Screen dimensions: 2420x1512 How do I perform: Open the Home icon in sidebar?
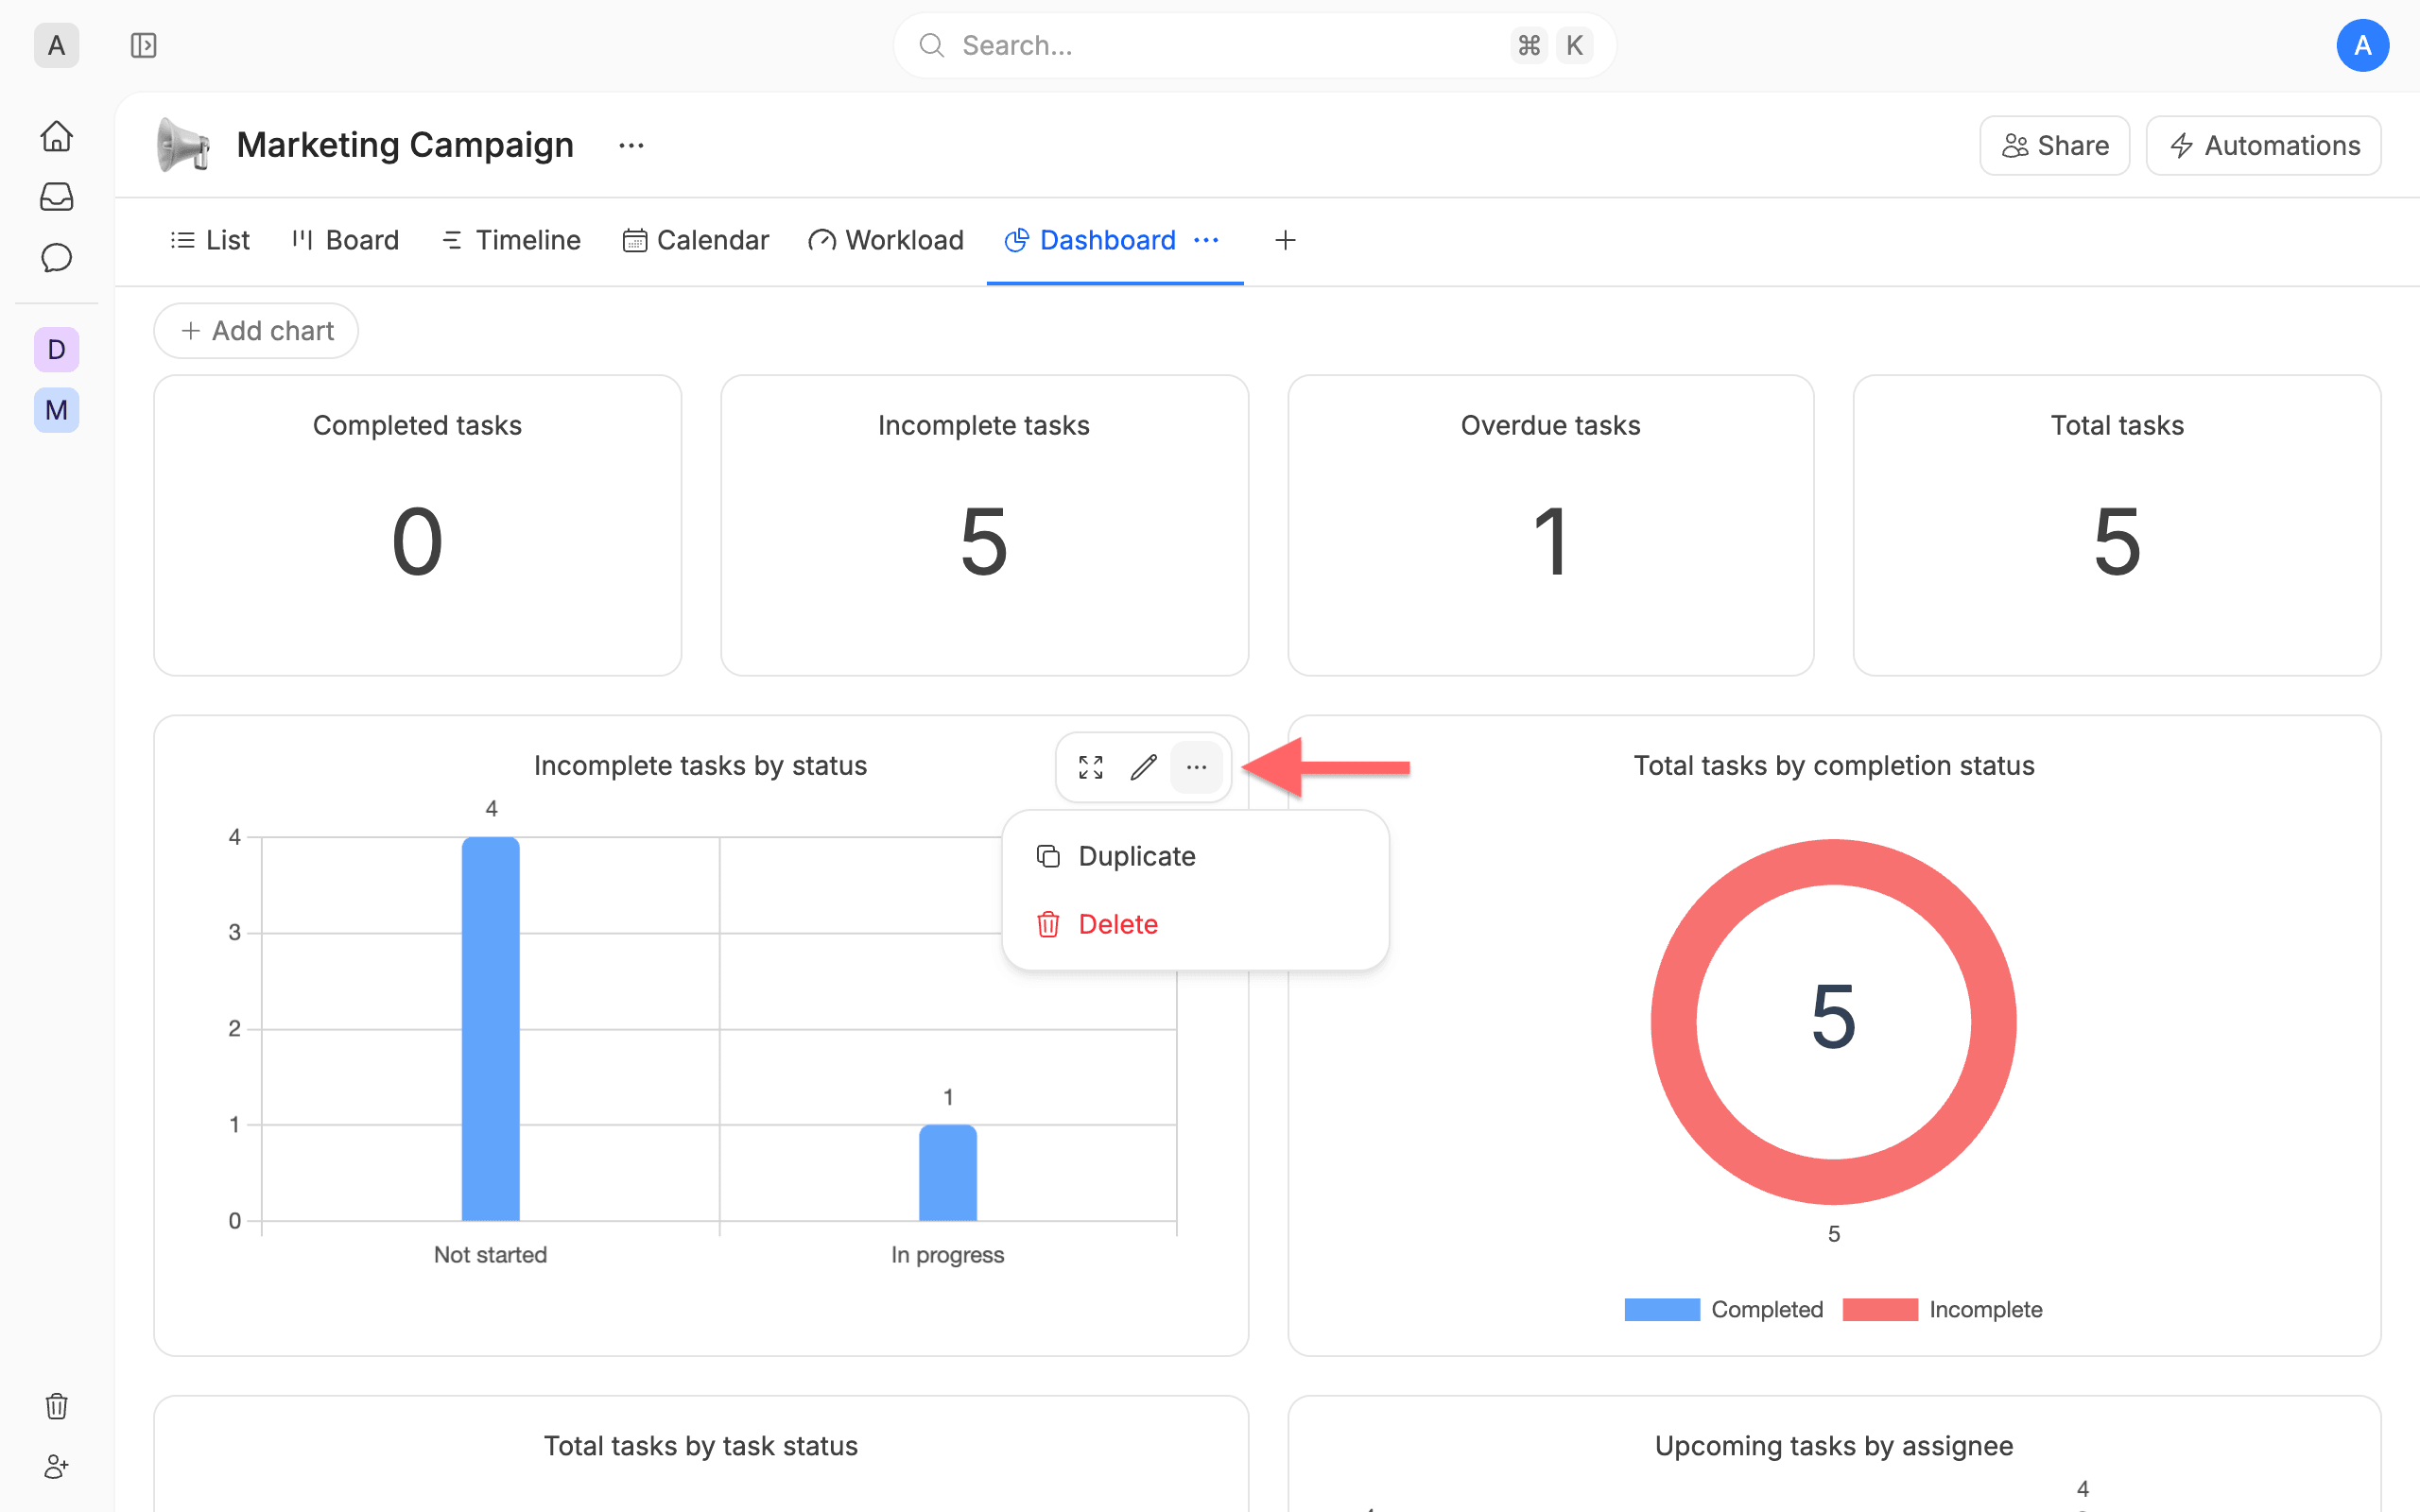56,136
